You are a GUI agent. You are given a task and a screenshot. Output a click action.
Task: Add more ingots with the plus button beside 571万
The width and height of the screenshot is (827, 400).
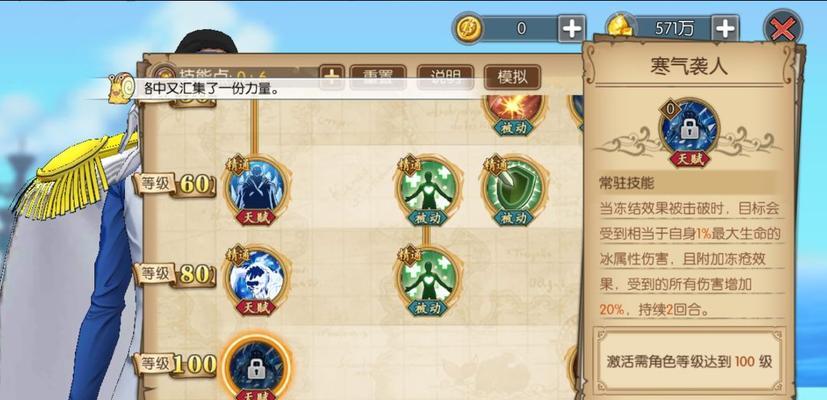pyautogui.click(x=725, y=28)
